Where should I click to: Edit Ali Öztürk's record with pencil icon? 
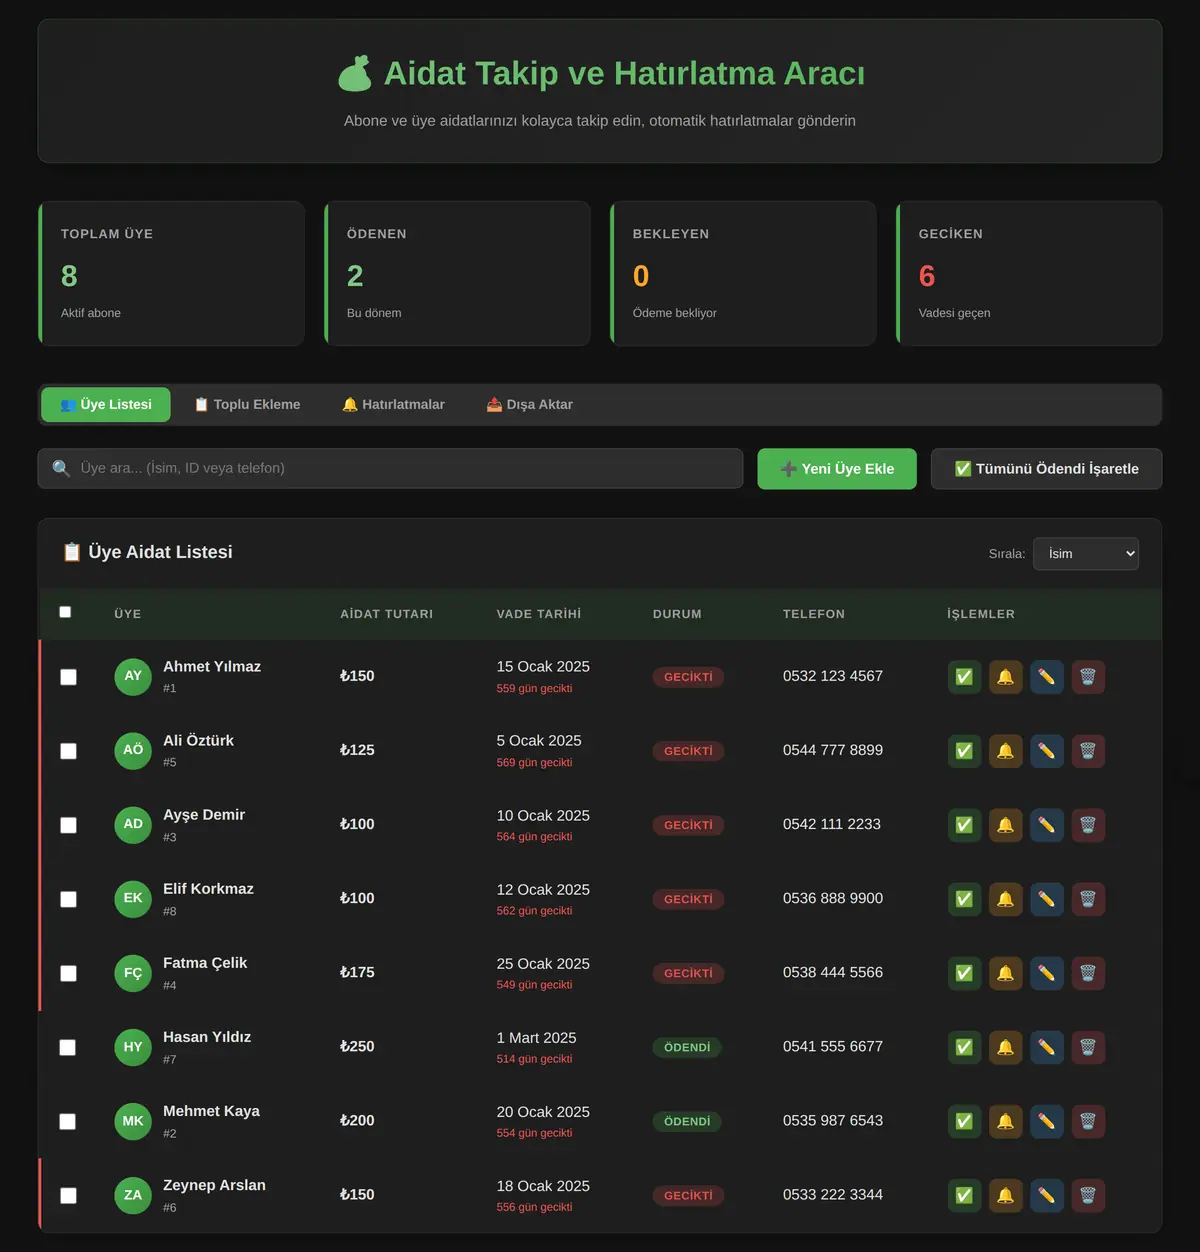coord(1046,751)
